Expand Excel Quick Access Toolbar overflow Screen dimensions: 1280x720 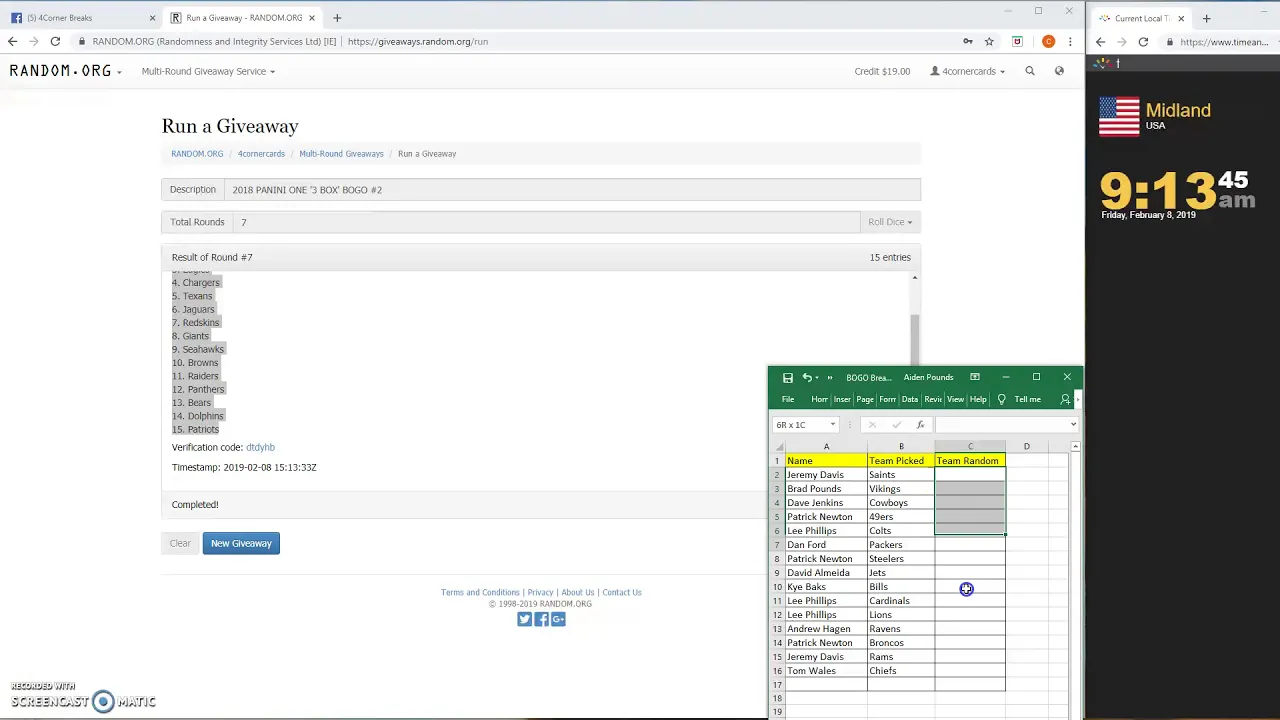point(829,378)
